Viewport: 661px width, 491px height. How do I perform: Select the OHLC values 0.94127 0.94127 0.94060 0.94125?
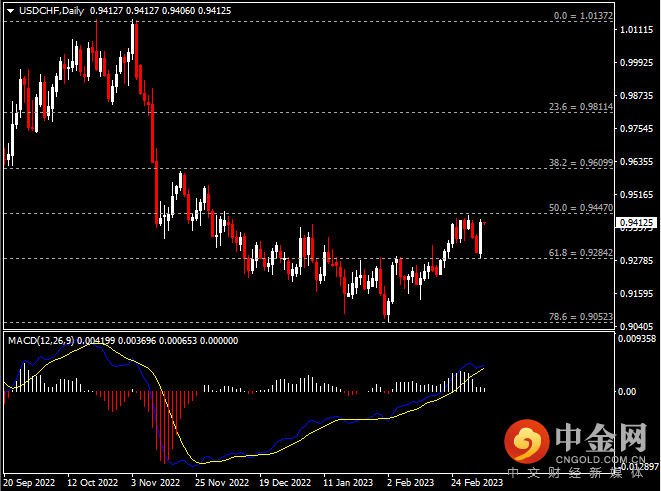click(160, 11)
